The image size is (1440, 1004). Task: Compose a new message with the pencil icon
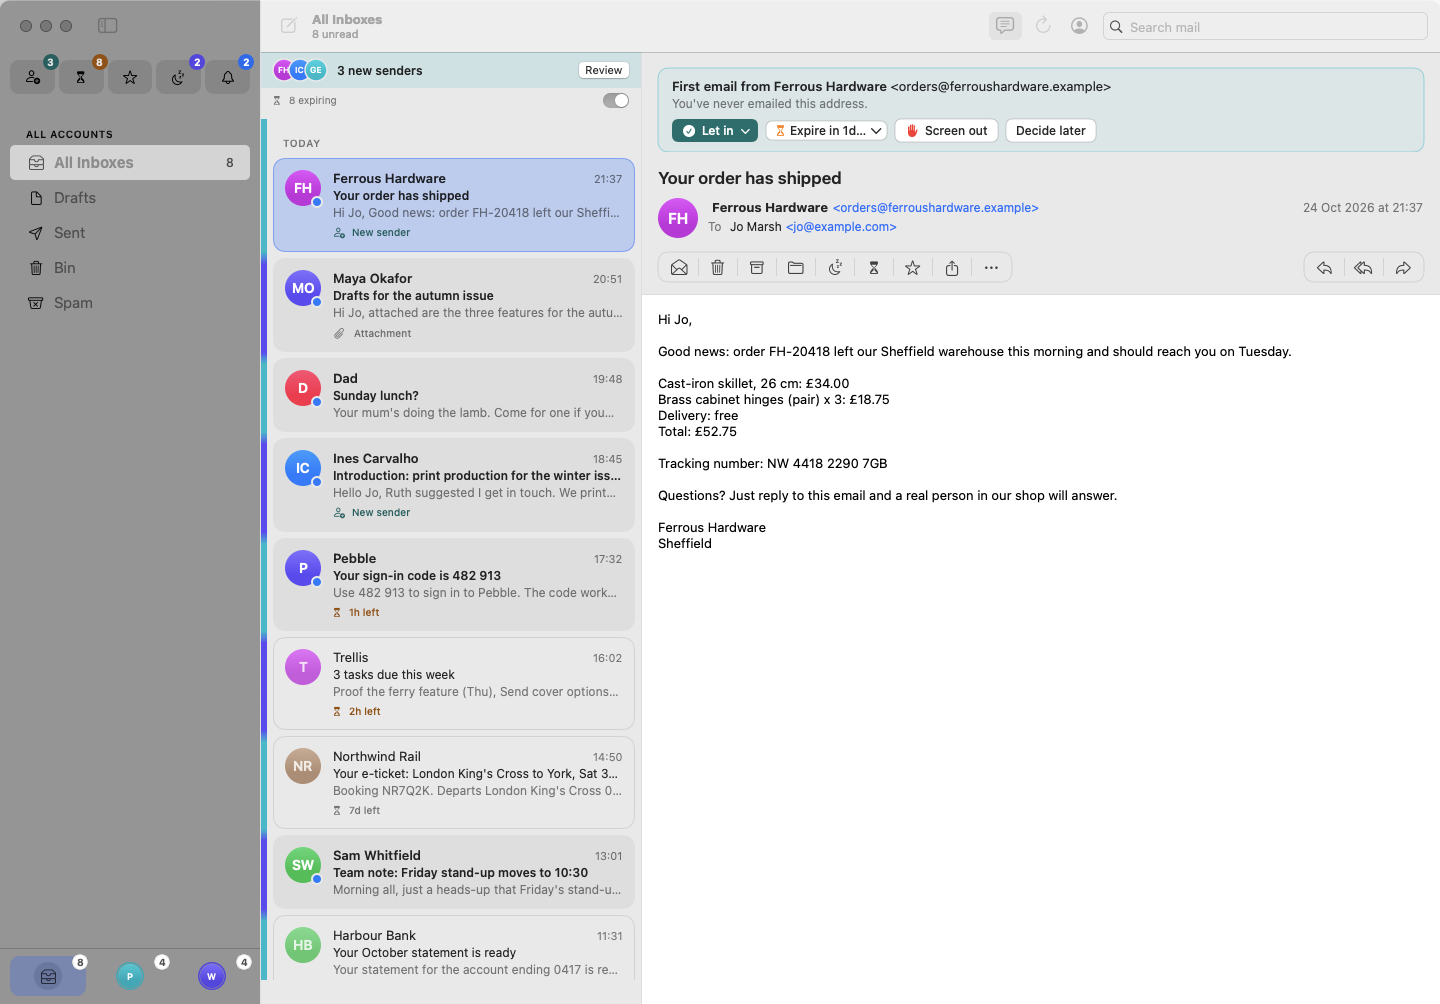point(289,26)
